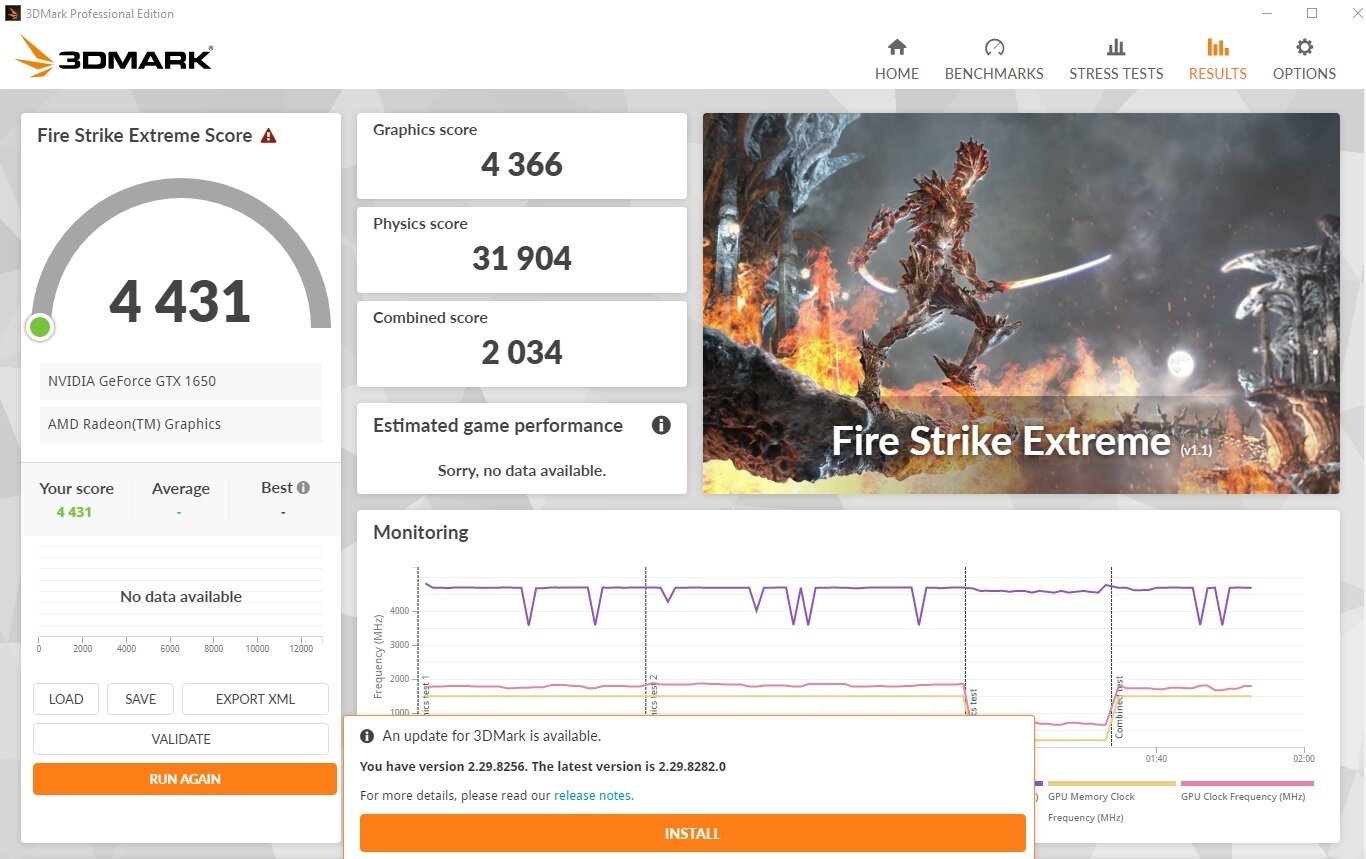Click the Graphics score value 4 366

[522, 164]
